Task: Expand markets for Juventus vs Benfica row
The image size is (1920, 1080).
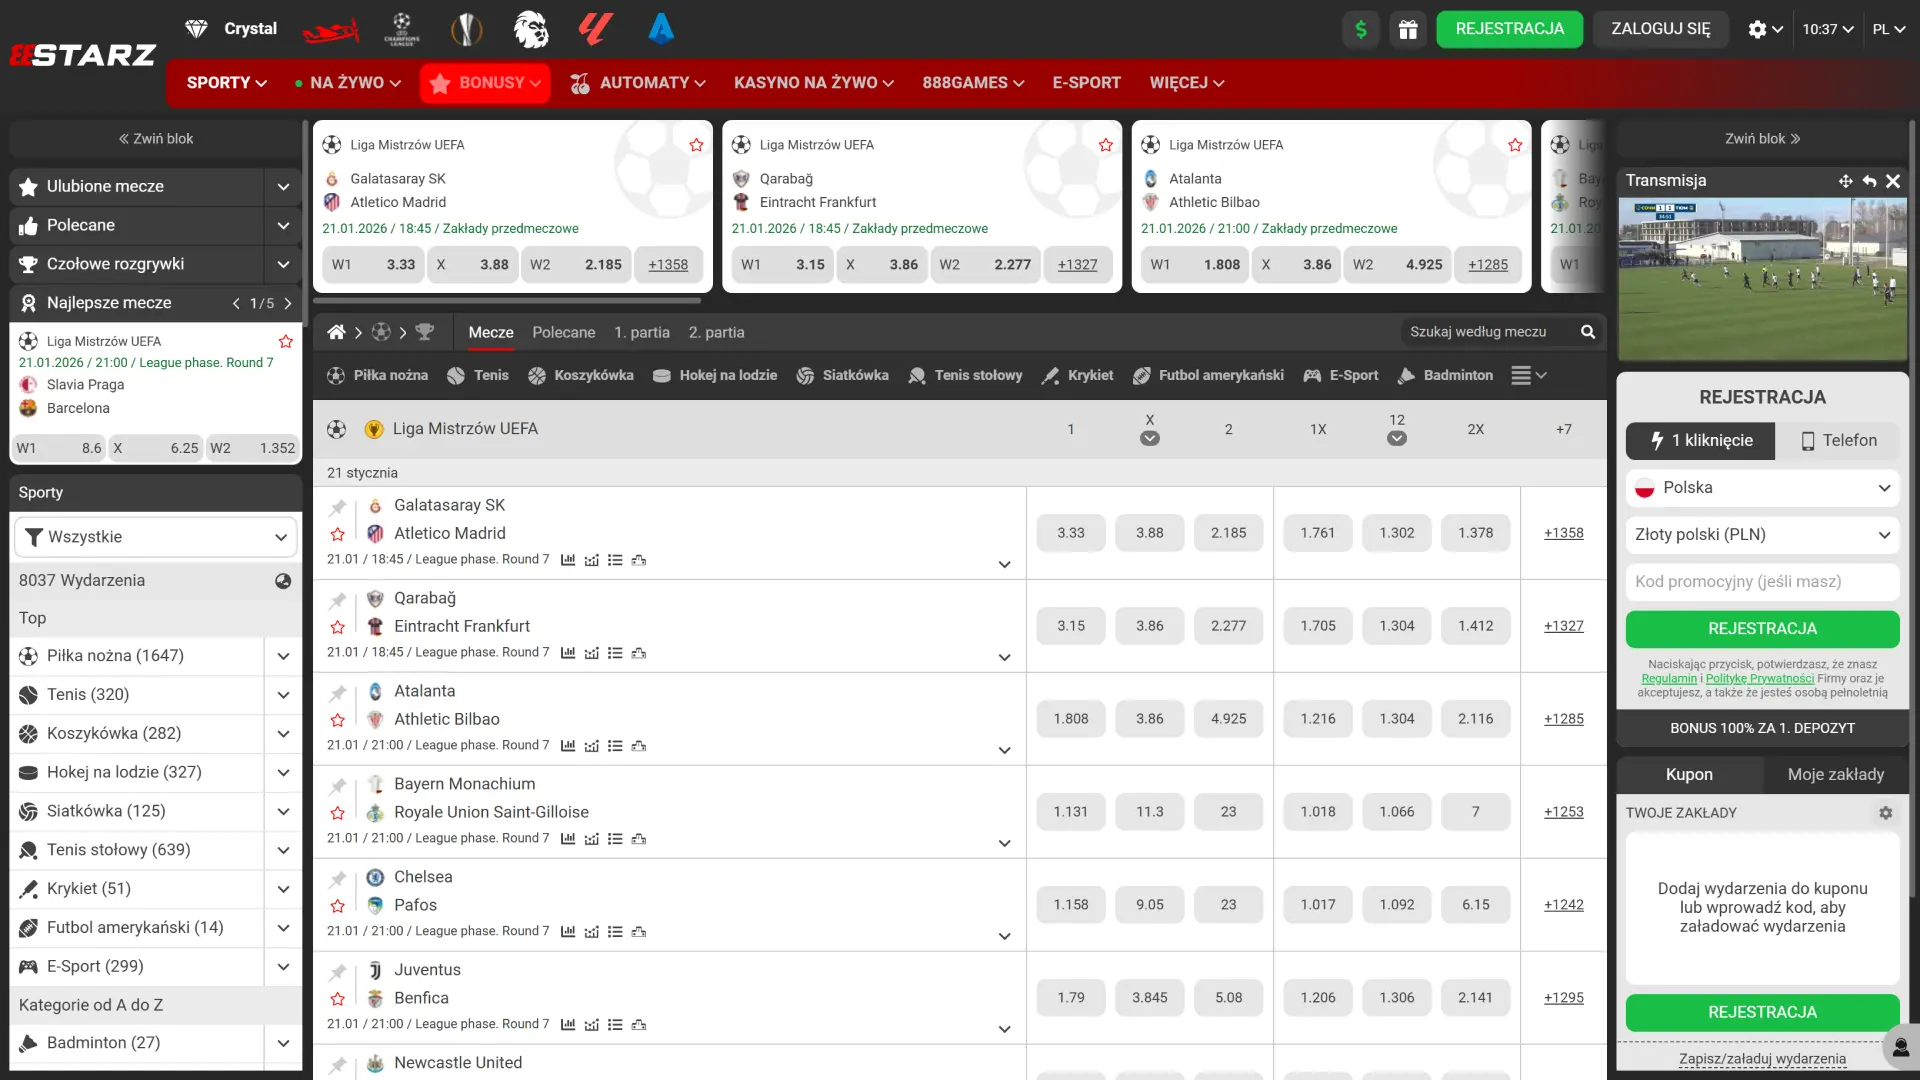Action: 1004,1029
